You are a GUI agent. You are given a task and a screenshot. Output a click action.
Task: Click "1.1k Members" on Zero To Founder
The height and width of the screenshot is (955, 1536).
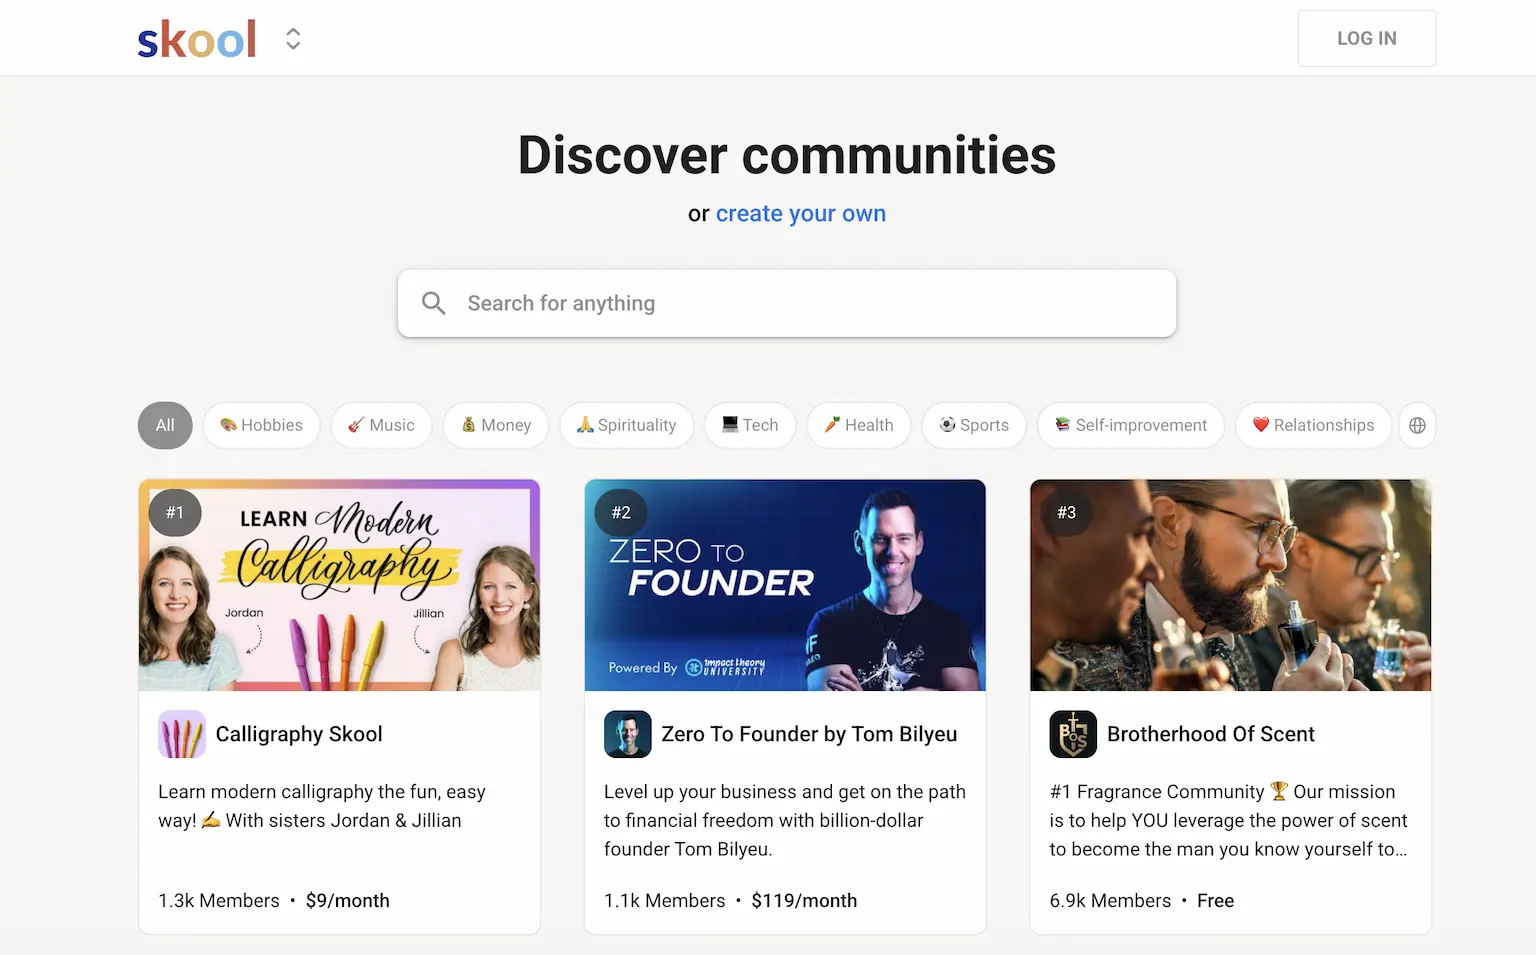click(x=665, y=901)
